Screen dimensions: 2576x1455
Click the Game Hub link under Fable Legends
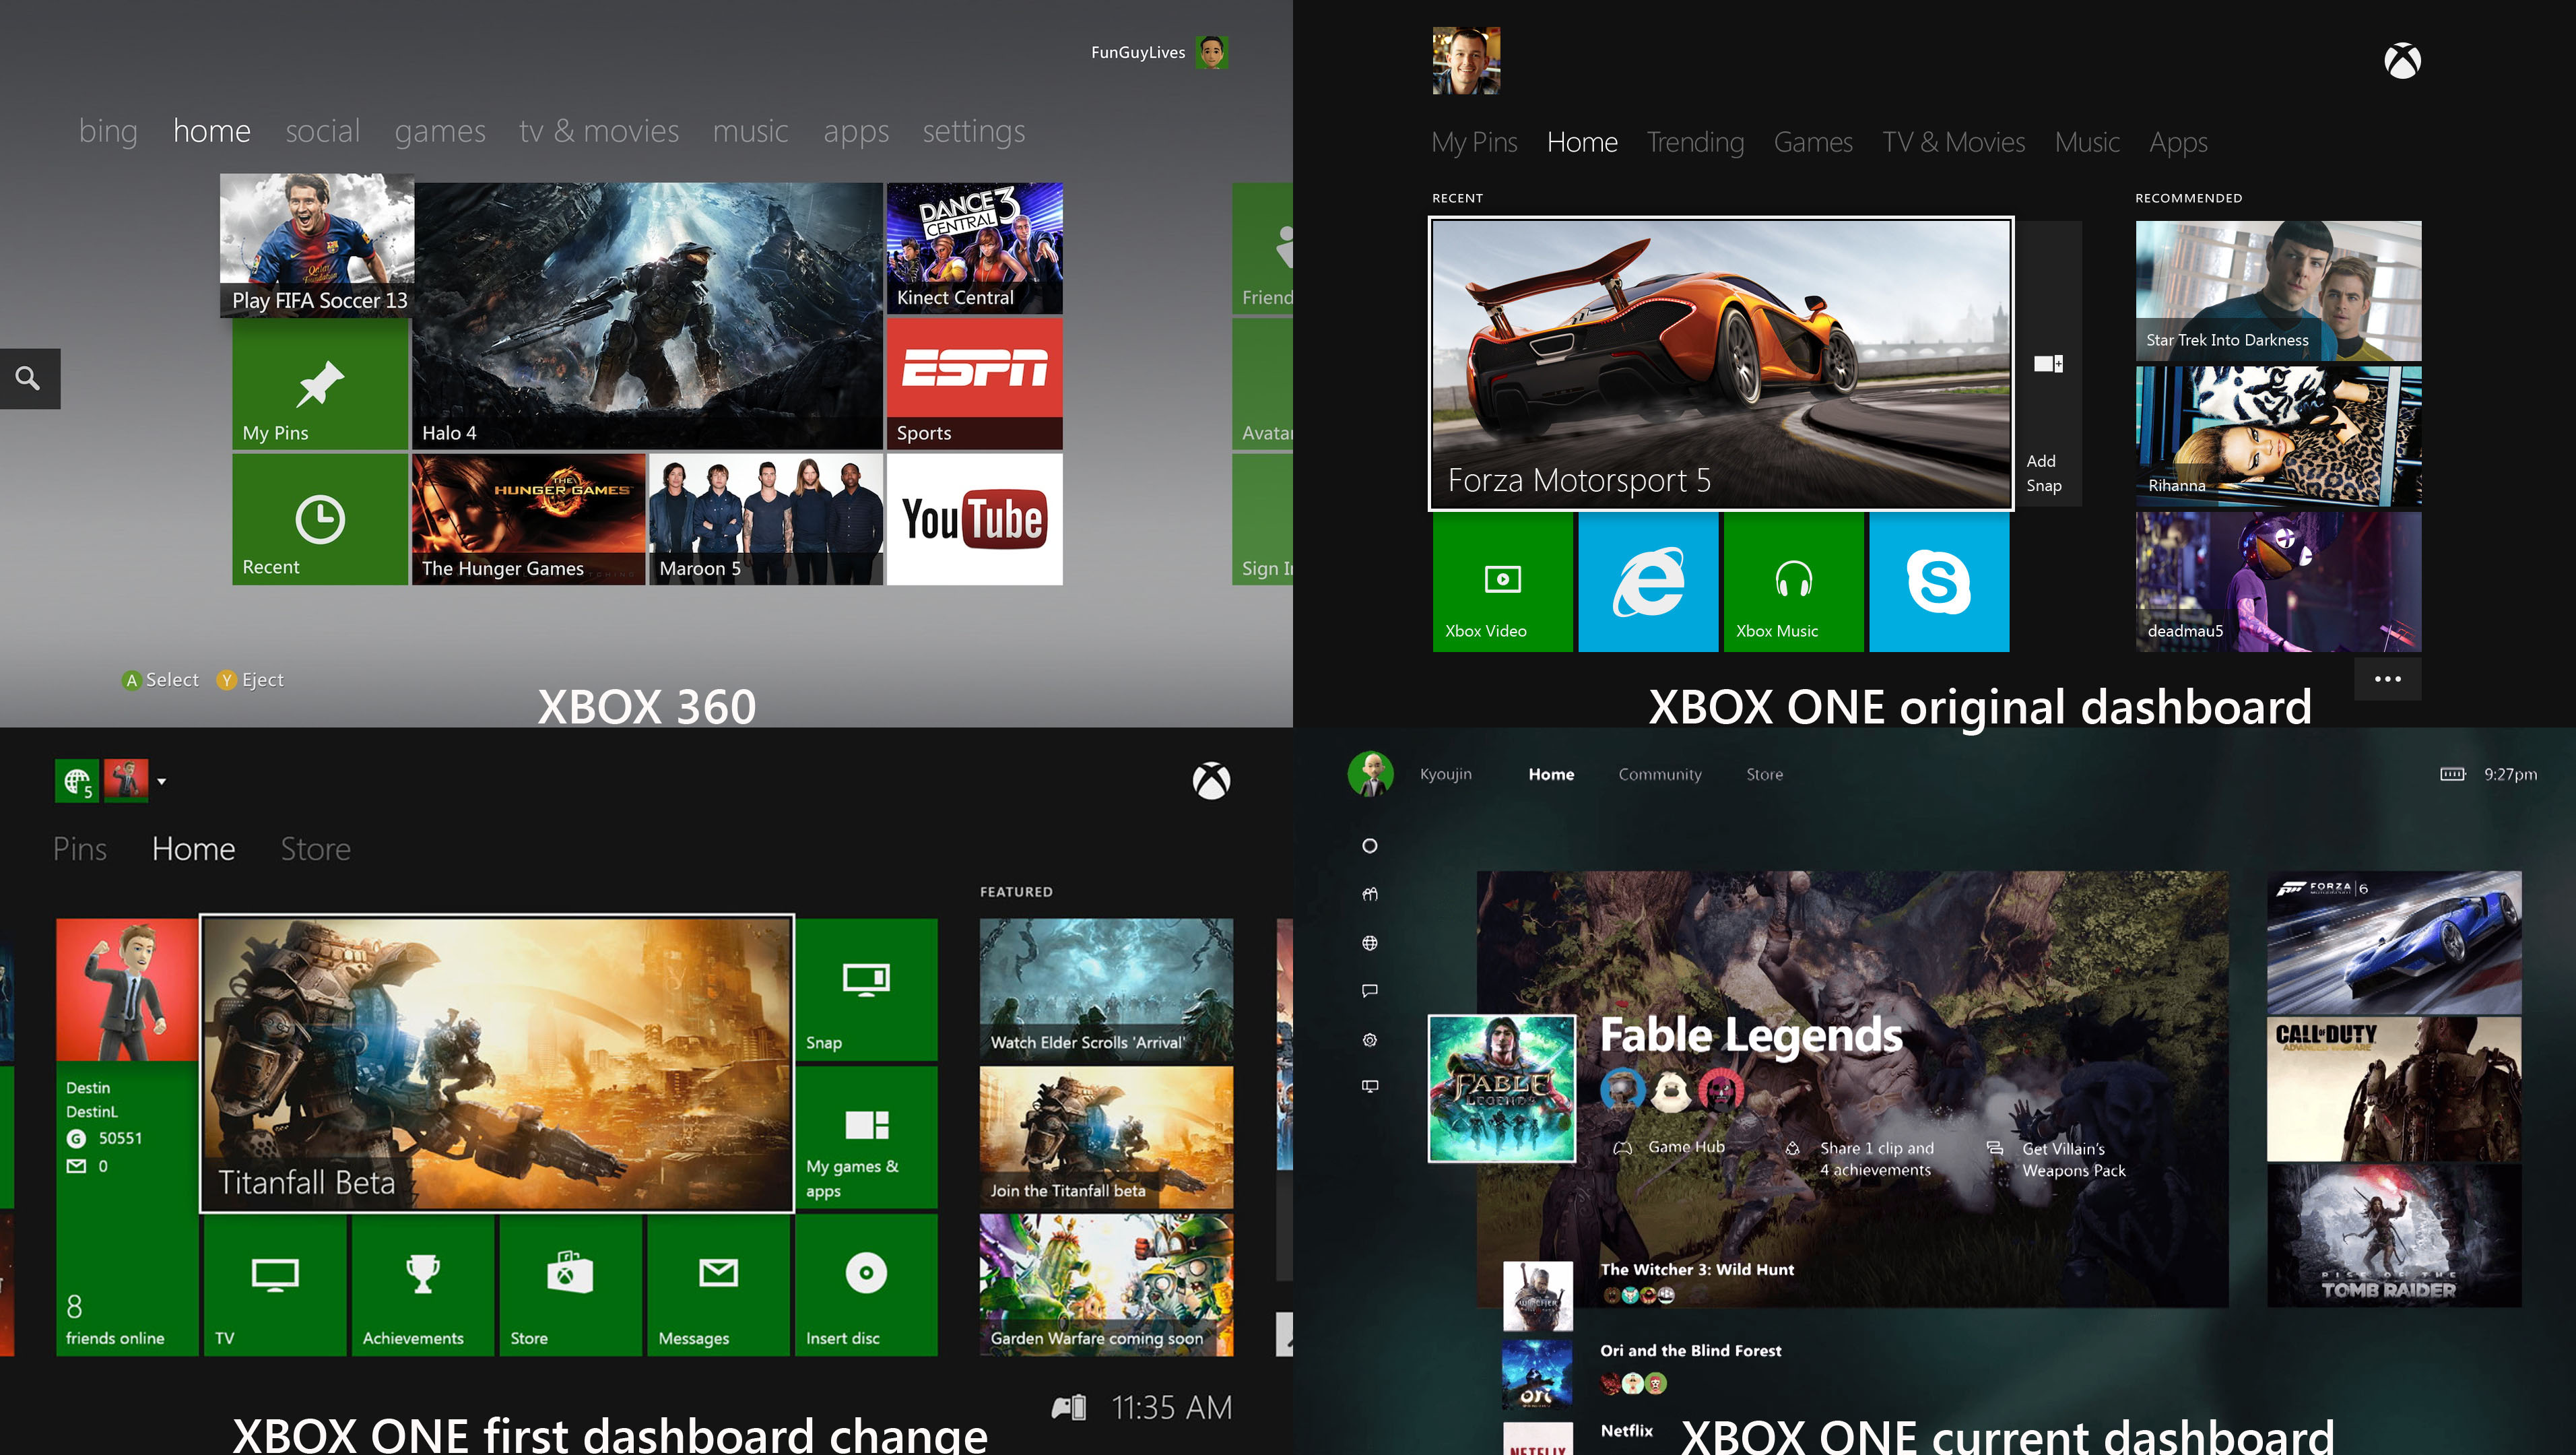[1685, 1147]
